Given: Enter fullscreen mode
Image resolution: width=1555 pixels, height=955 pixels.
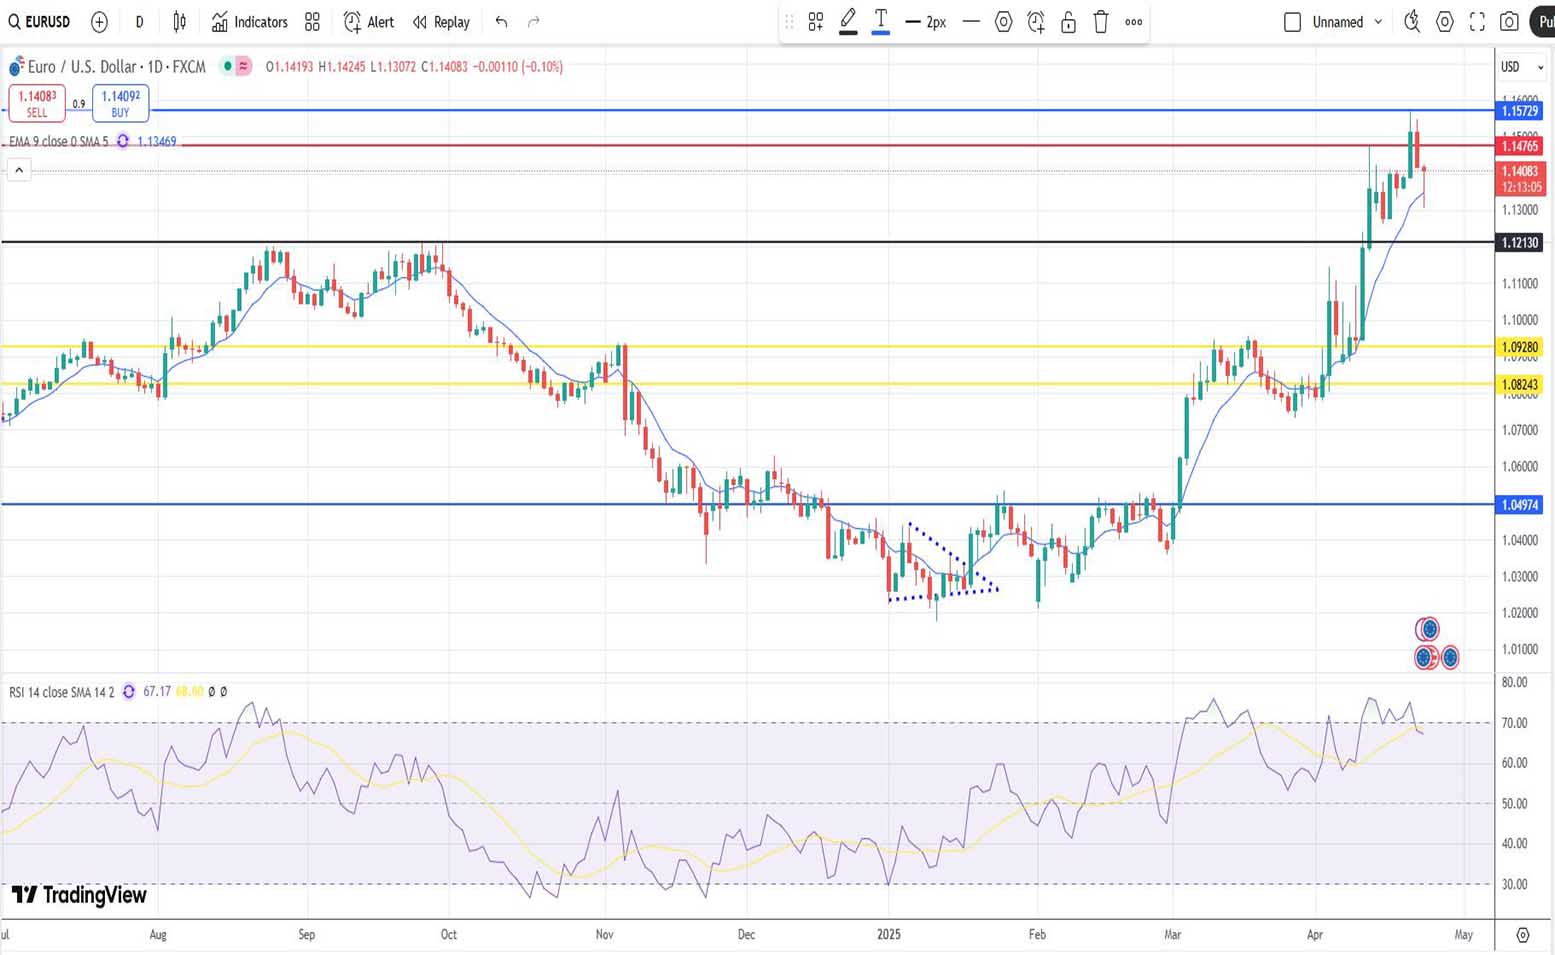Looking at the screenshot, I should (x=1477, y=22).
